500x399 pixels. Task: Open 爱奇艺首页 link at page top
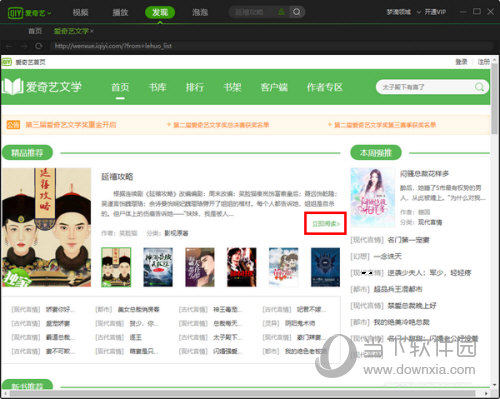tap(30, 62)
